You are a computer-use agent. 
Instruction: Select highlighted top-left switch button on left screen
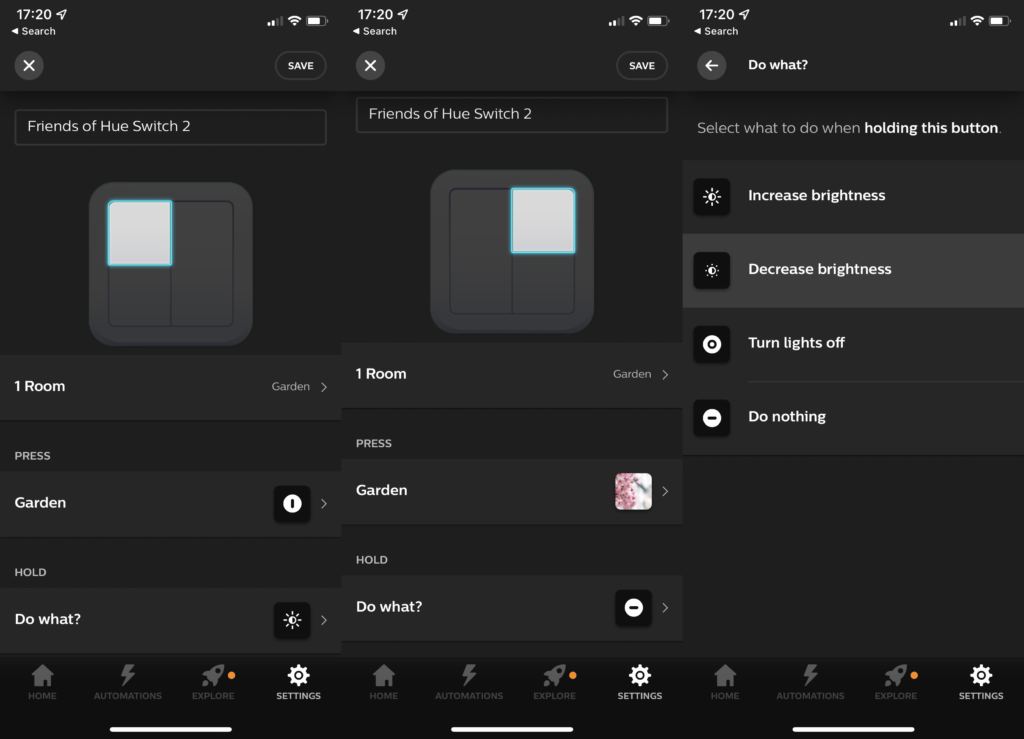(x=140, y=233)
